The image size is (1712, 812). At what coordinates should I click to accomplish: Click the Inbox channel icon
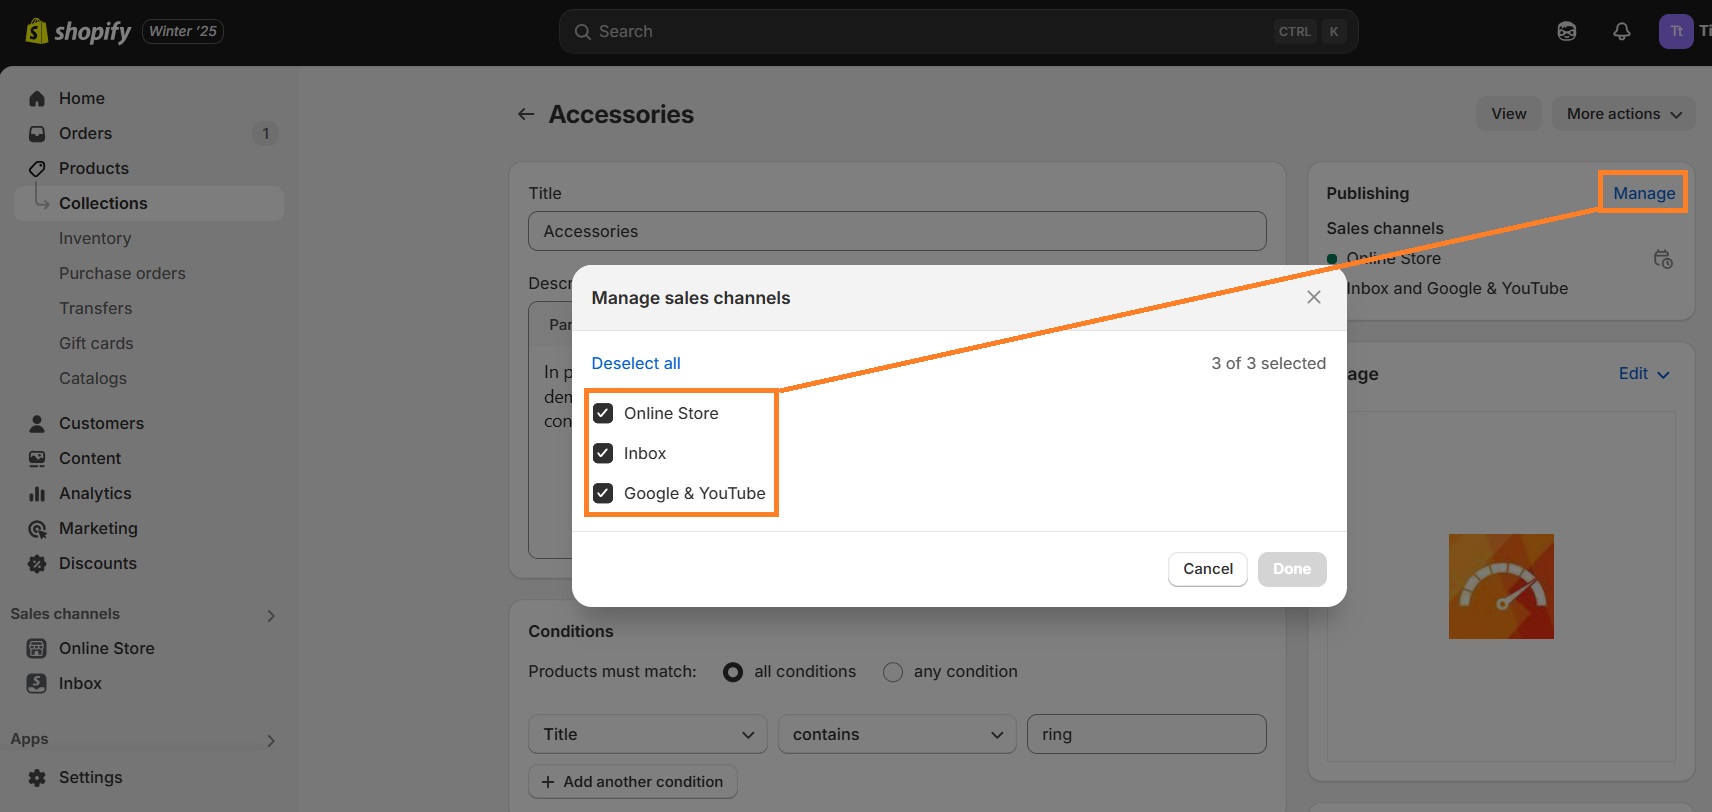pyautogui.click(x=37, y=683)
